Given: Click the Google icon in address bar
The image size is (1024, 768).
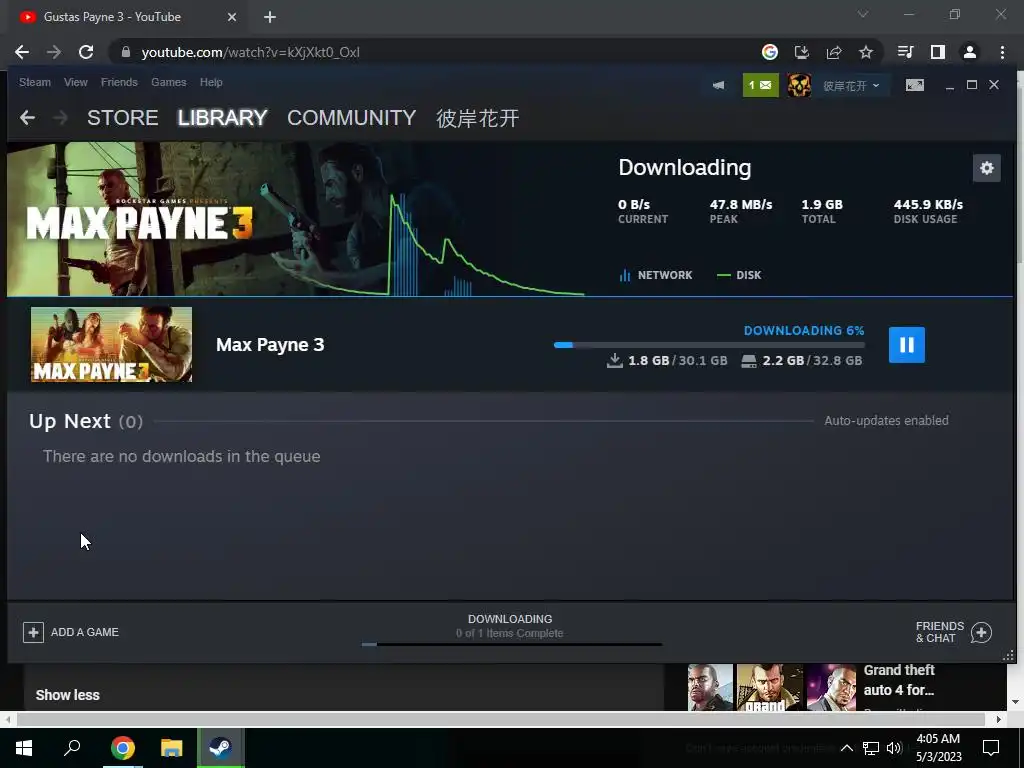Looking at the screenshot, I should pyautogui.click(x=770, y=52).
